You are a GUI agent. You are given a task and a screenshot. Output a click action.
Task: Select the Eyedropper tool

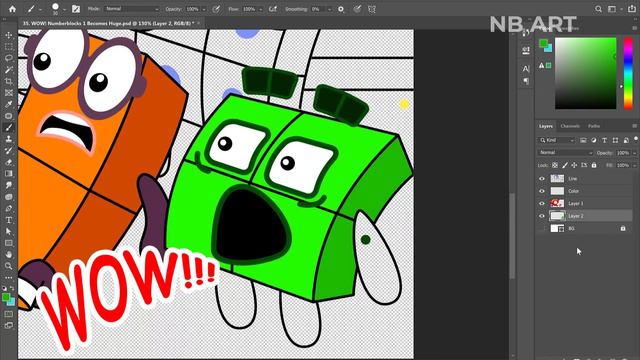tap(9, 104)
